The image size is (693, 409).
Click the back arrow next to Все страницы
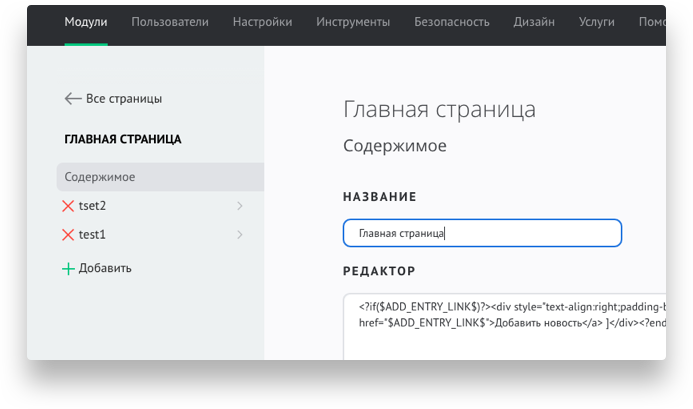coord(72,99)
